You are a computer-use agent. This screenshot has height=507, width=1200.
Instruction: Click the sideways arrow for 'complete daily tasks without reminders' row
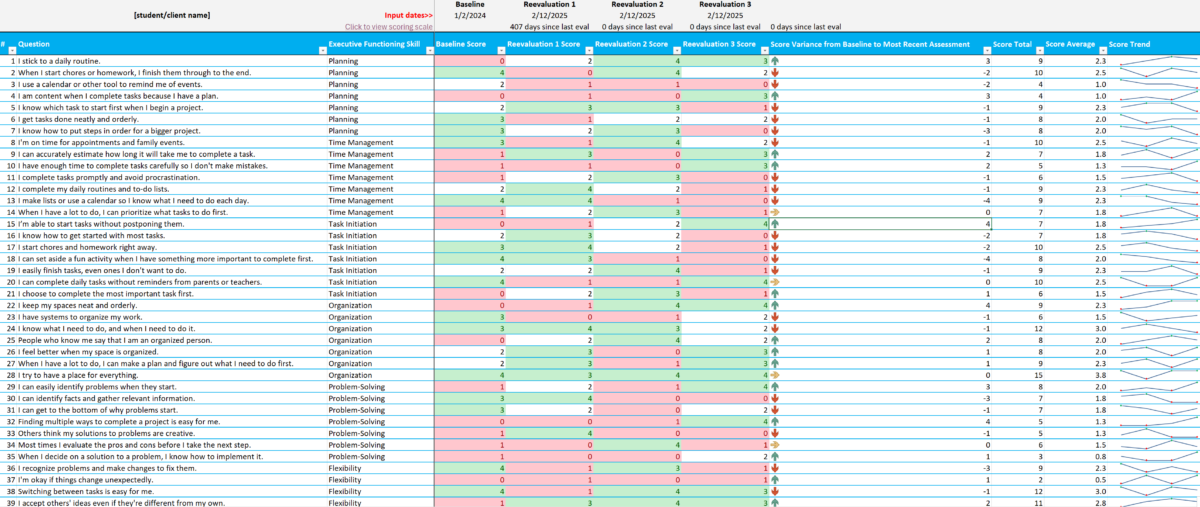click(x=774, y=282)
